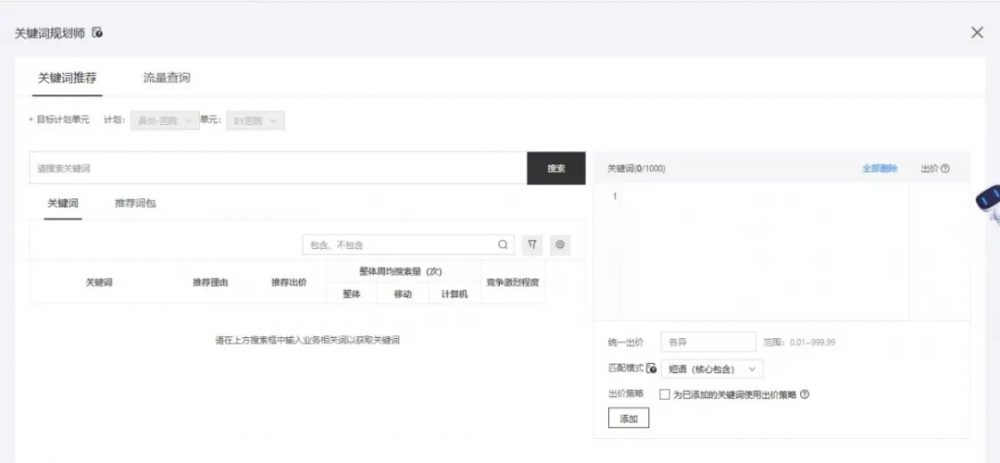
Task: Open the funnel filter icon above the table
Action: click(532, 244)
